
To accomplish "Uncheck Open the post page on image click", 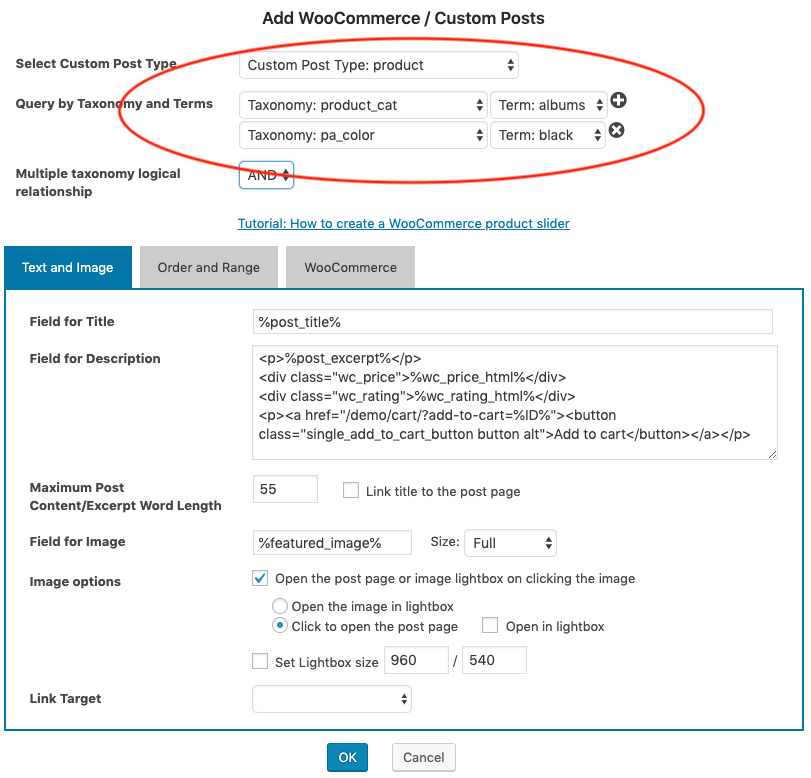I will pos(260,578).
